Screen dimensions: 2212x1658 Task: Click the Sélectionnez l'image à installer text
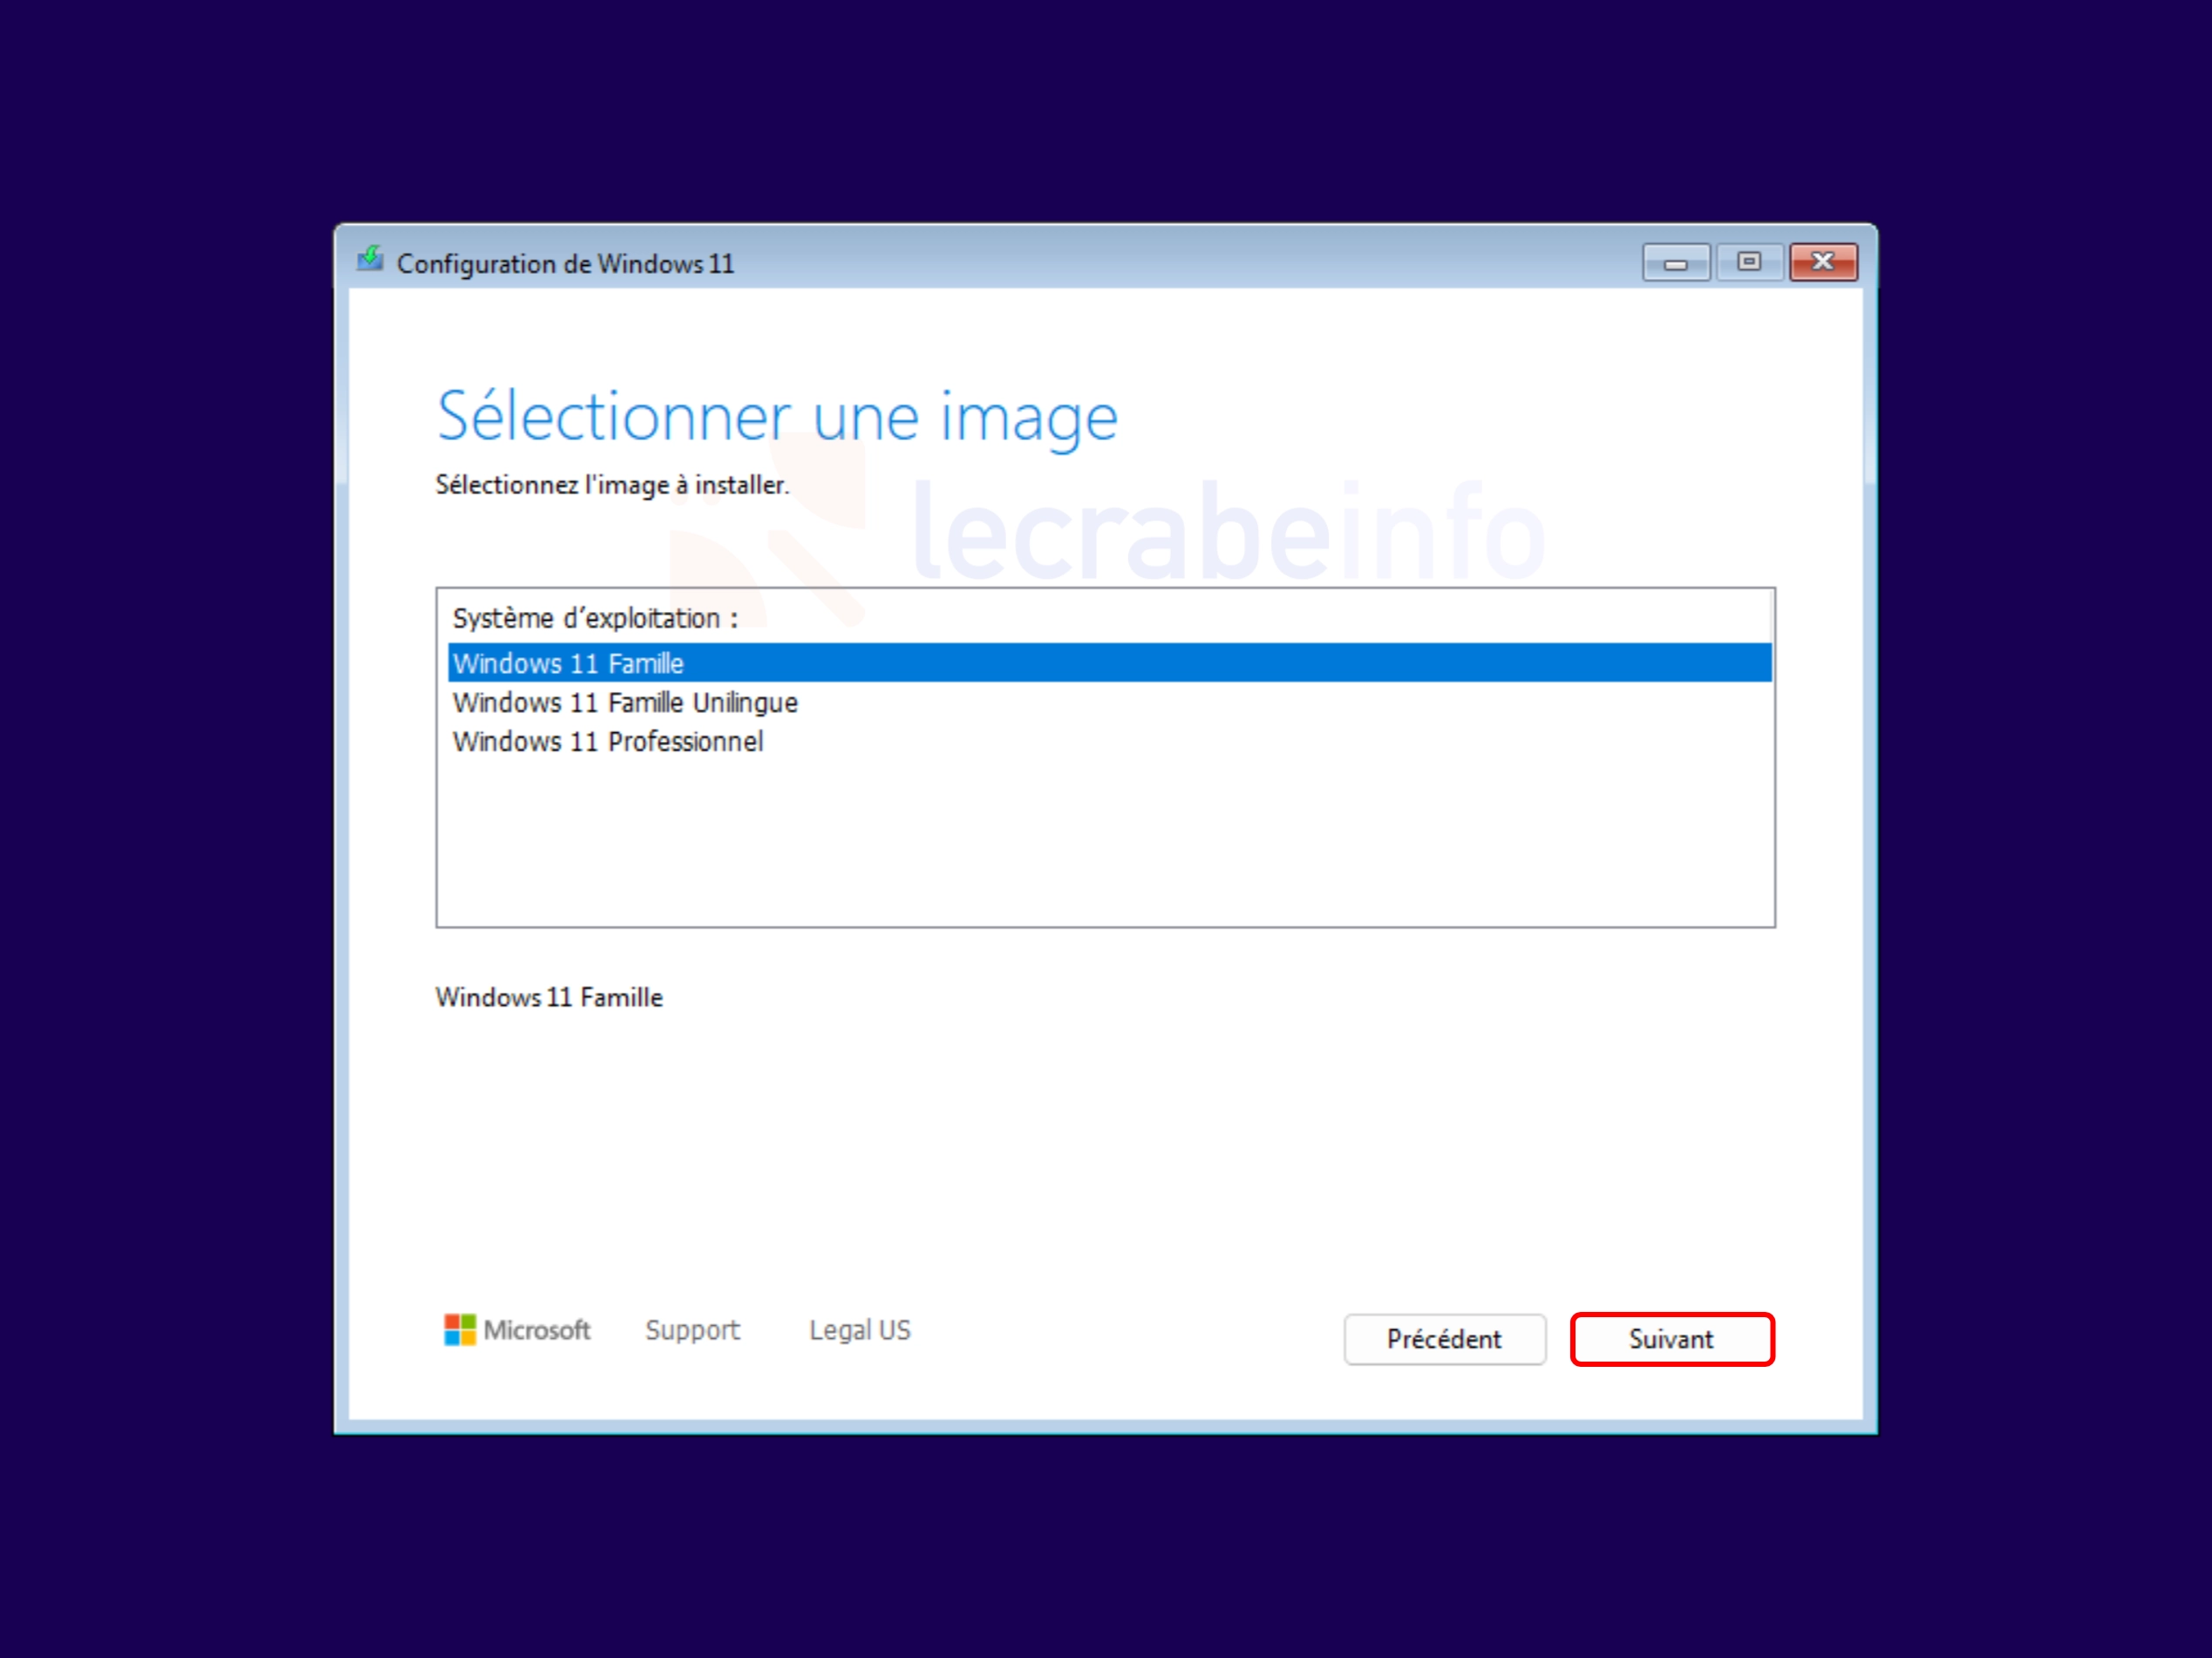coord(612,485)
